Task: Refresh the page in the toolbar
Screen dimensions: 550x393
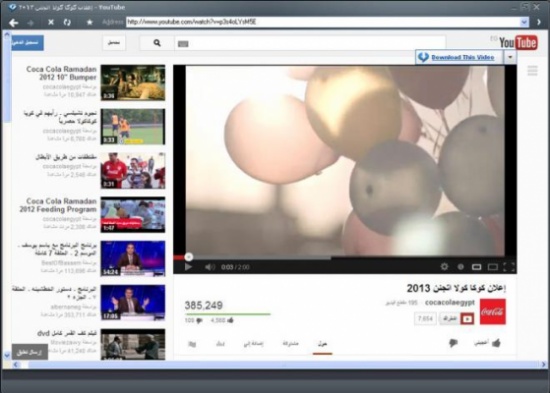Action: [67, 22]
